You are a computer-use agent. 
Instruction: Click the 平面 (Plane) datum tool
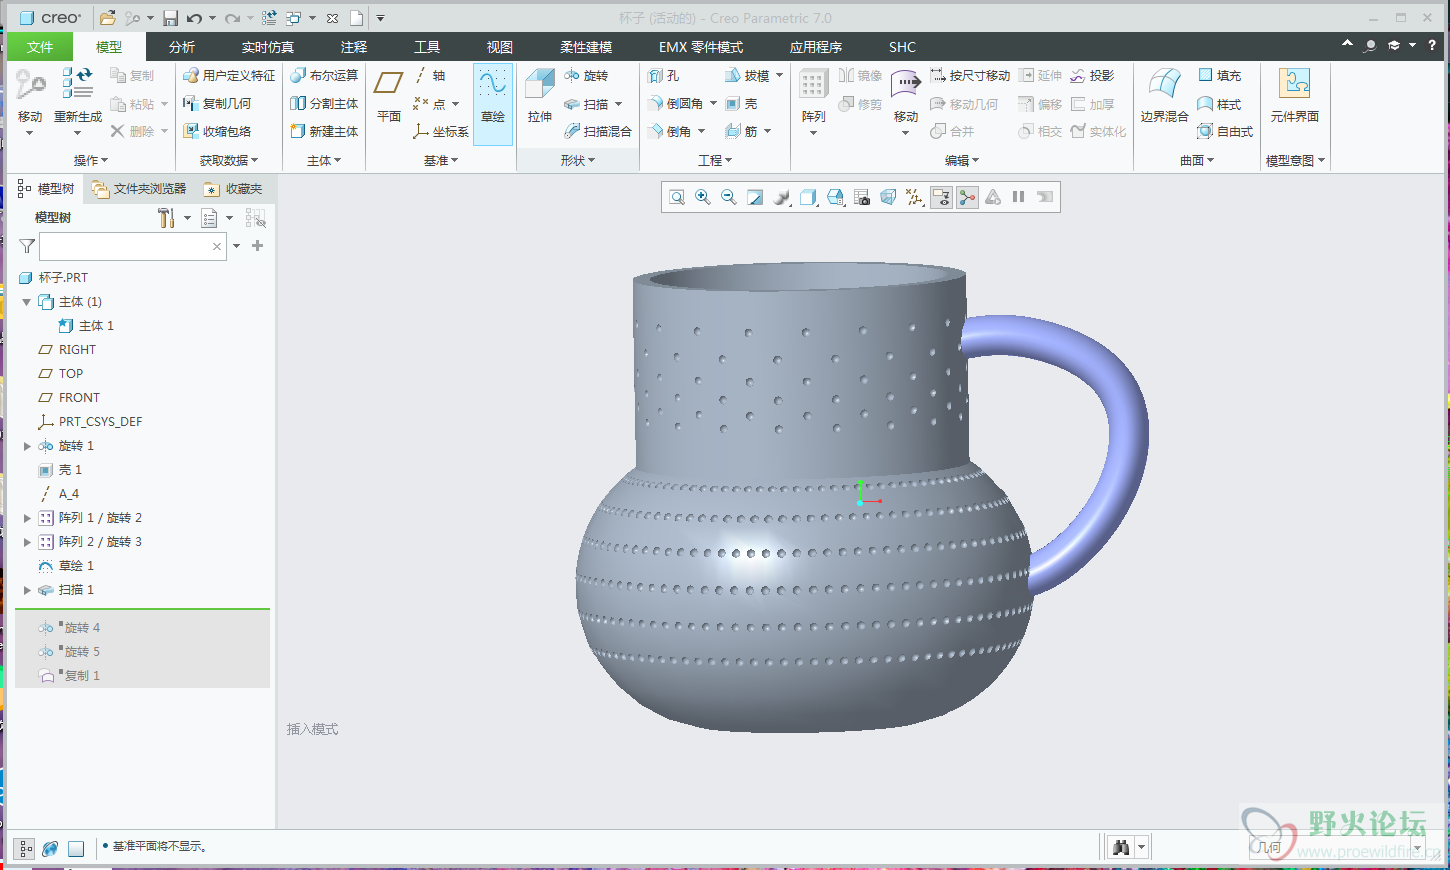(x=388, y=96)
